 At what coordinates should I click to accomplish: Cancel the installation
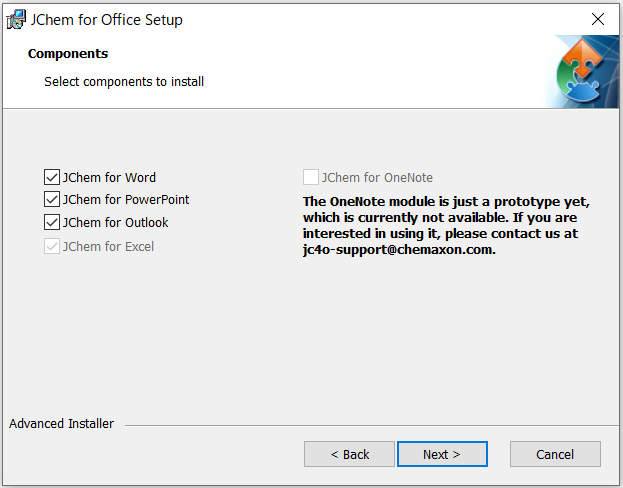coord(555,454)
